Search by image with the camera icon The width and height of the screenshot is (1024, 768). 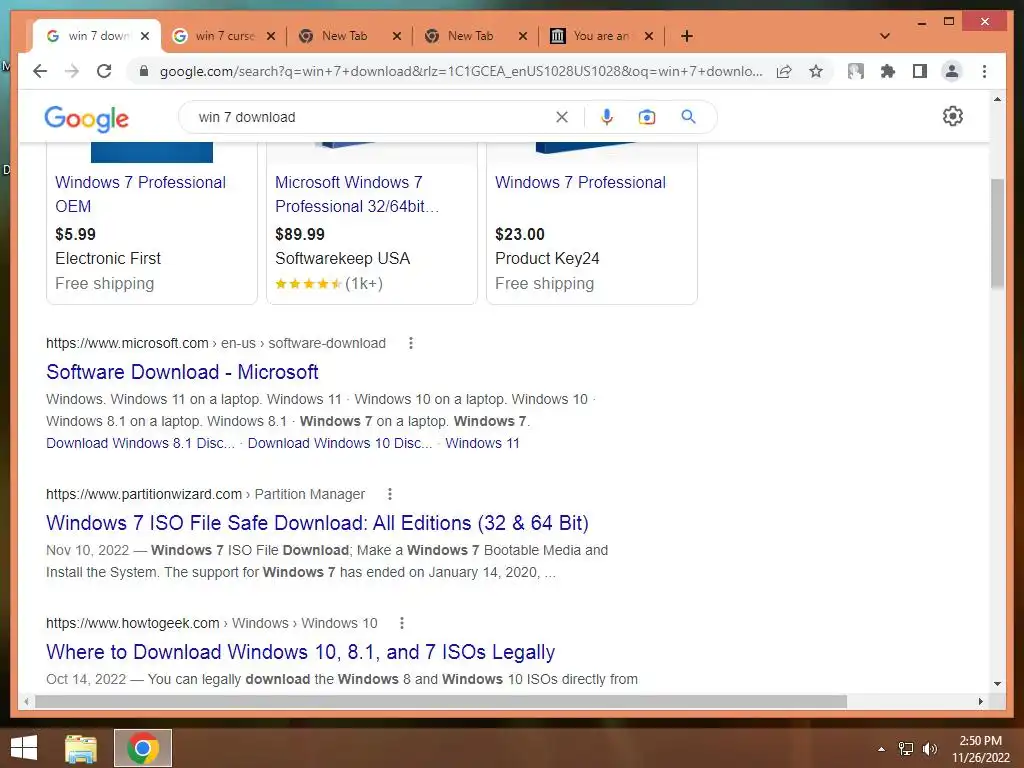click(x=647, y=117)
